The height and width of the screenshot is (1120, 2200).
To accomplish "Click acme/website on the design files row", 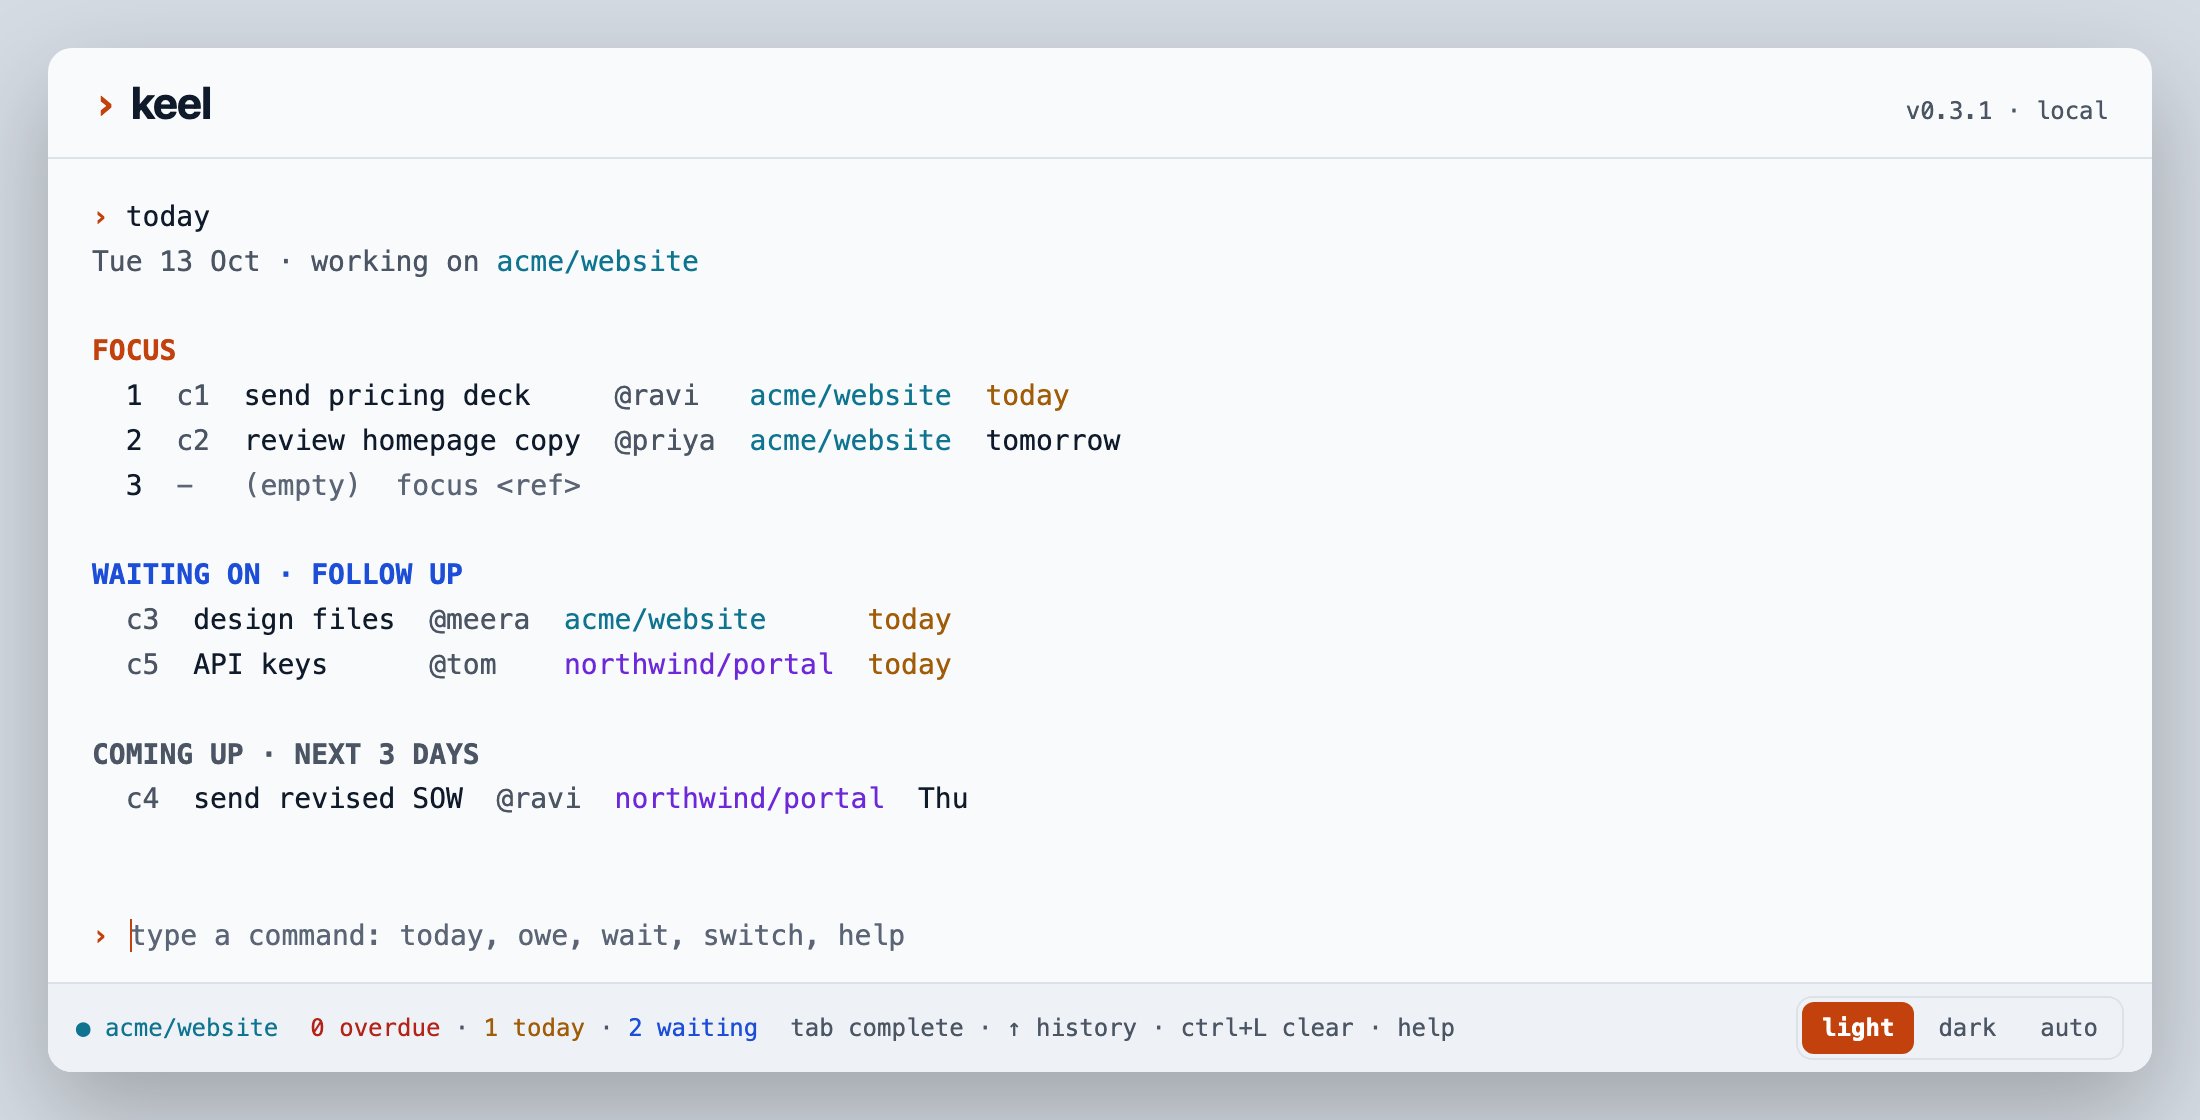I will (x=665, y=620).
